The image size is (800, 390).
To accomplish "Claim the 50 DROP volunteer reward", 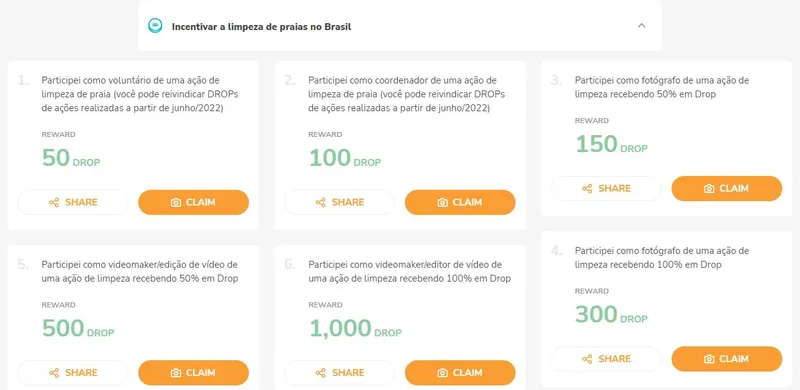I will [x=193, y=202].
